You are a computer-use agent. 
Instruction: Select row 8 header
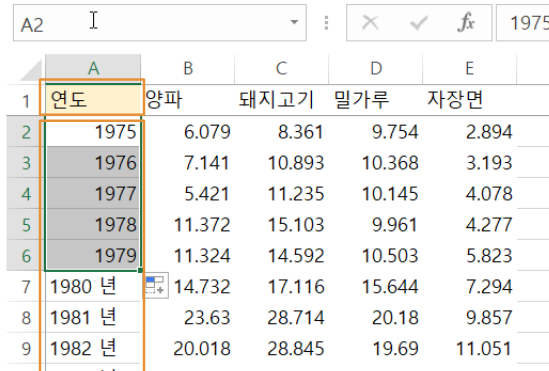pyautogui.click(x=26, y=317)
